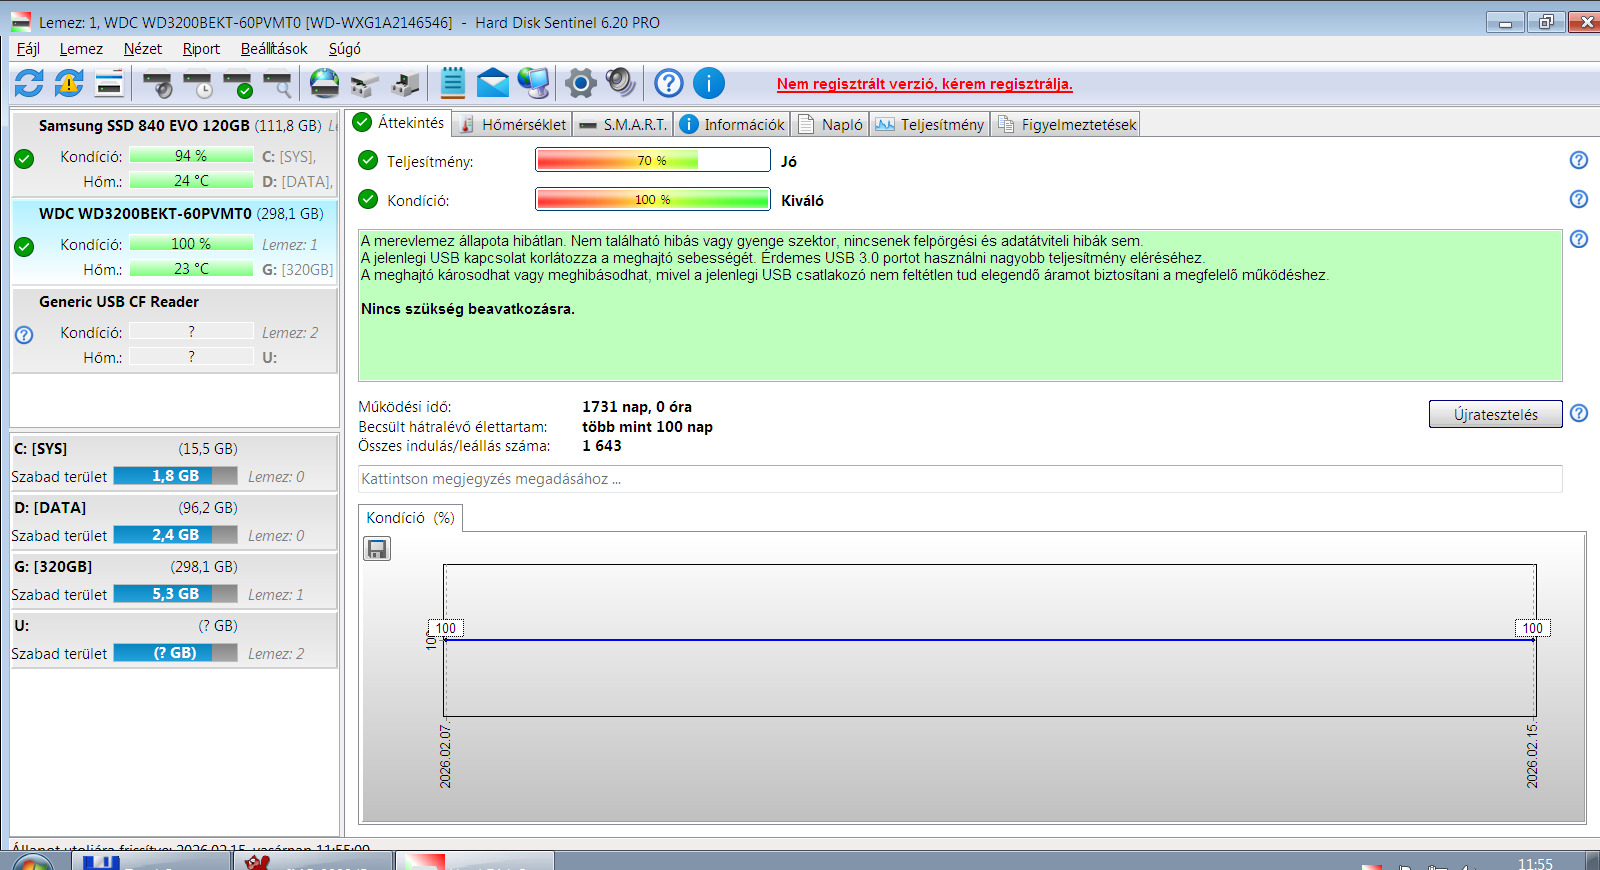
Task: Click the help icon next to Újratesztelés
Action: [x=1579, y=413]
